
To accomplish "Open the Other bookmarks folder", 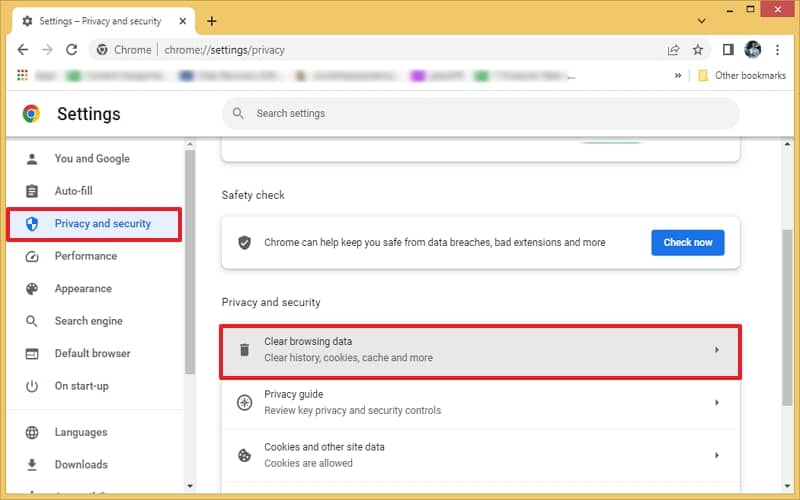I will click(x=742, y=76).
